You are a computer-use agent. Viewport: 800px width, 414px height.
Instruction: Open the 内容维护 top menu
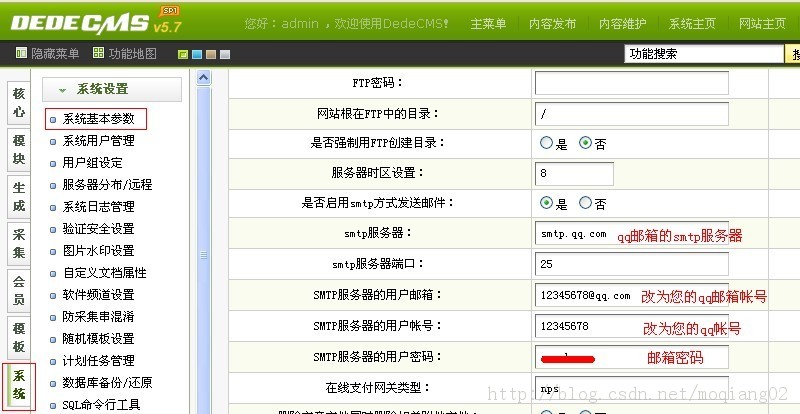(x=622, y=23)
